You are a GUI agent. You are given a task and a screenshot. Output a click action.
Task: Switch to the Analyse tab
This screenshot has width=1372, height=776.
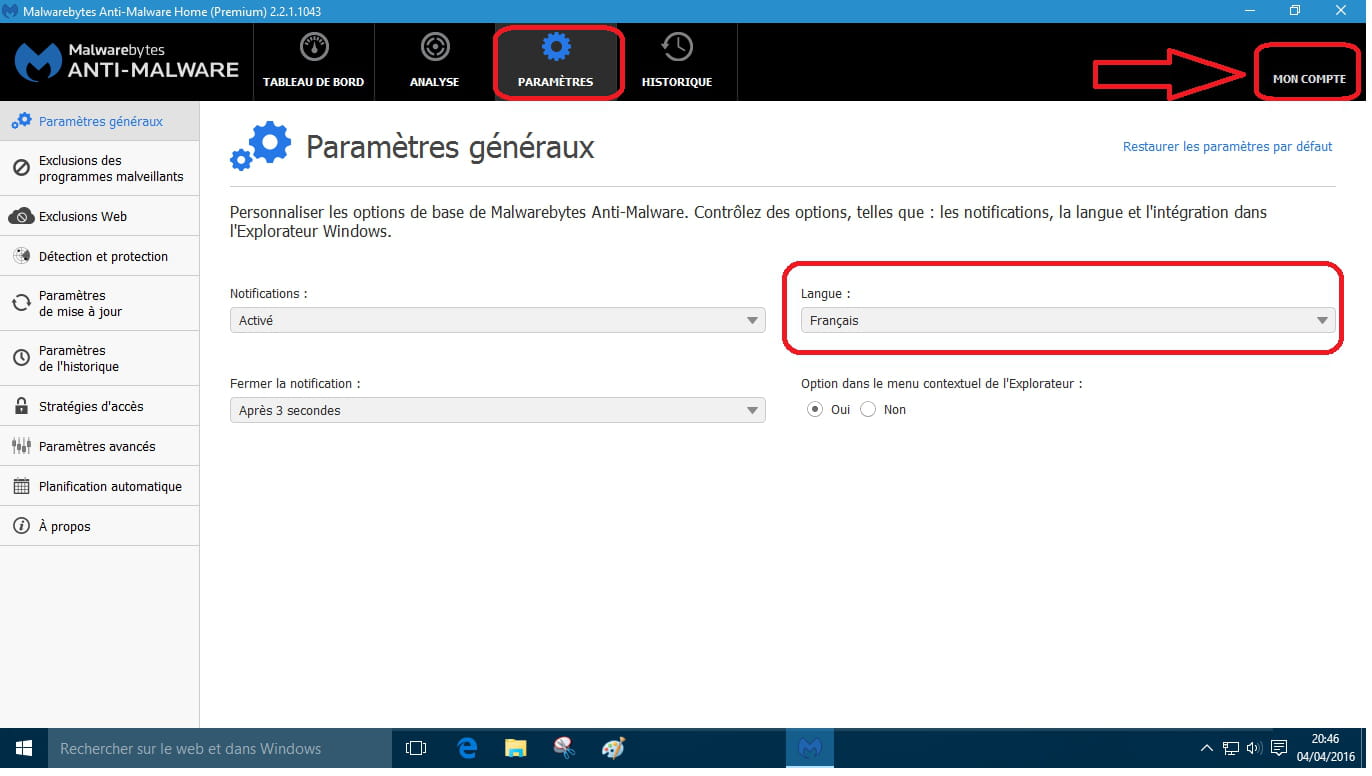pyautogui.click(x=436, y=63)
